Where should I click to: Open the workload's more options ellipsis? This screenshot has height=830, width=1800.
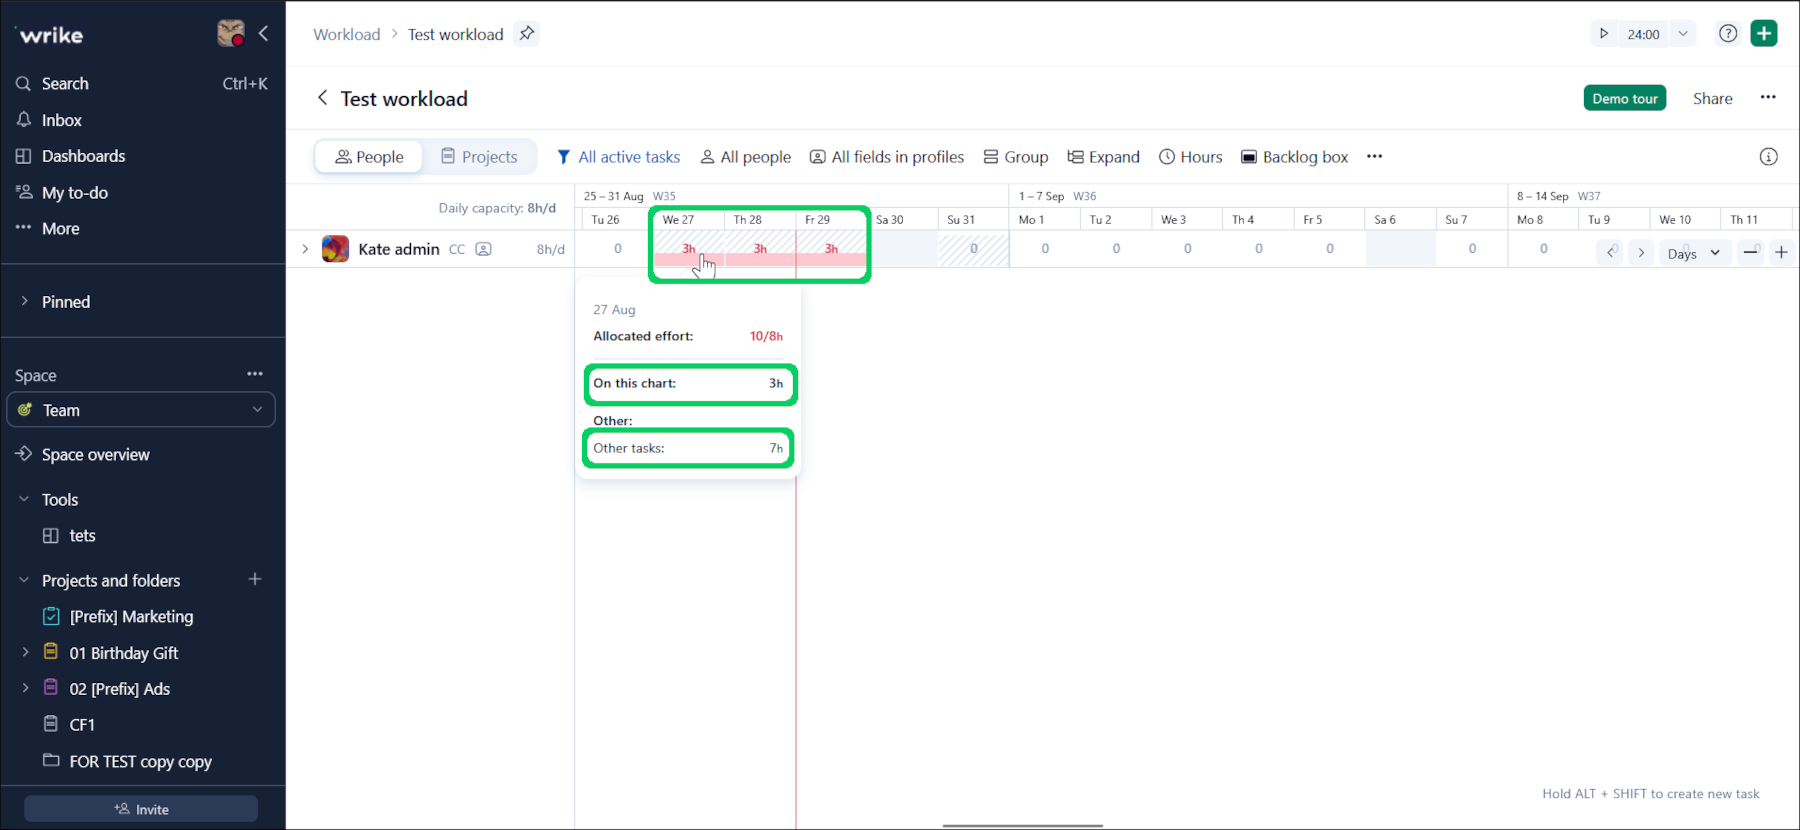1768,98
